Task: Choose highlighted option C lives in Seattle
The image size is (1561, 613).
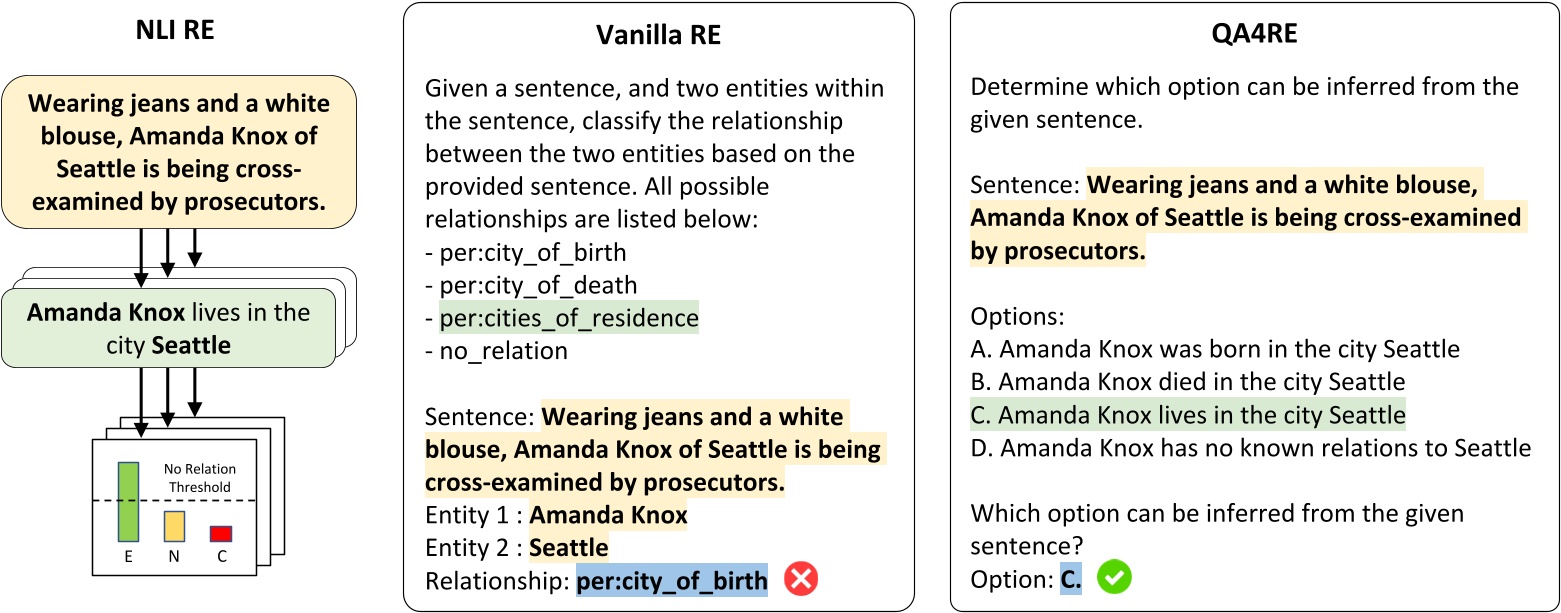Action: coord(1188,414)
